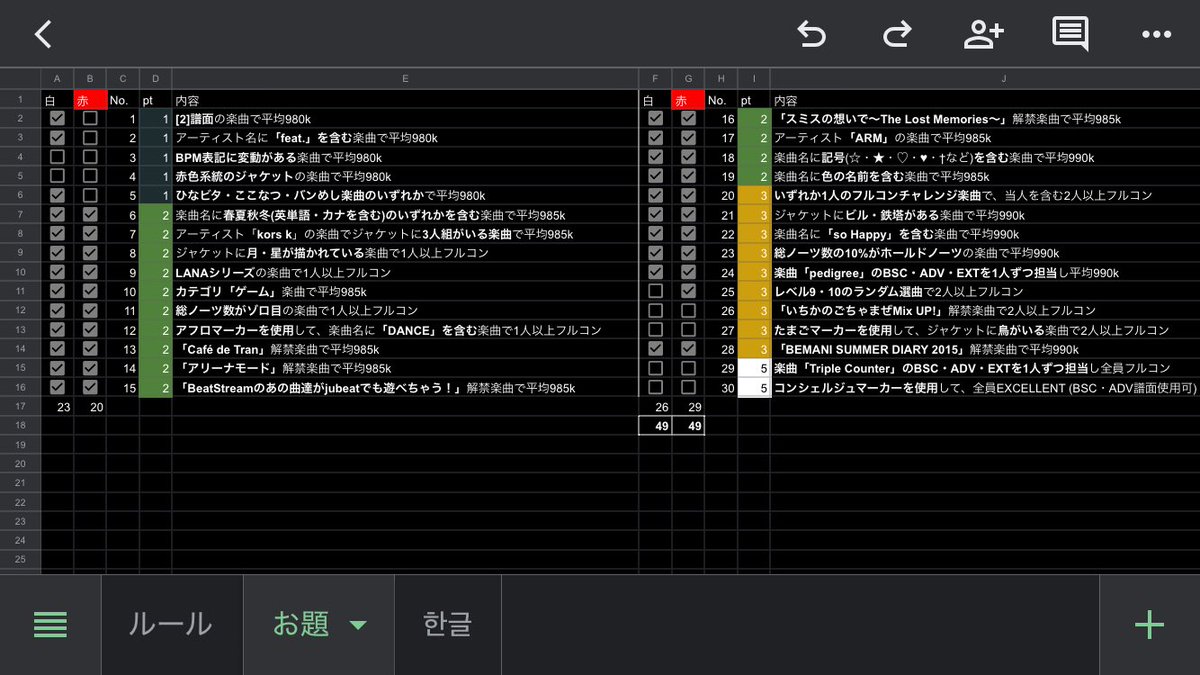Screen dimensions: 1200x675
Task: Switch to the 한글 sheet tab
Action: pos(448,624)
